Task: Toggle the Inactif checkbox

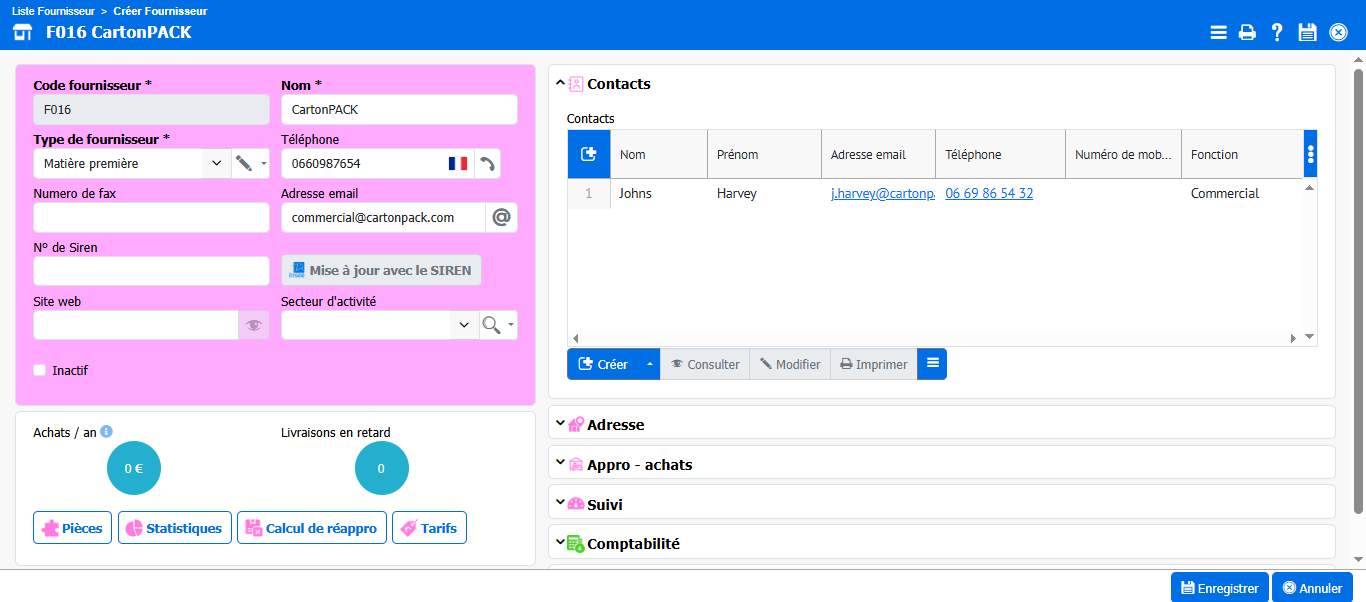Action: click(40, 370)
